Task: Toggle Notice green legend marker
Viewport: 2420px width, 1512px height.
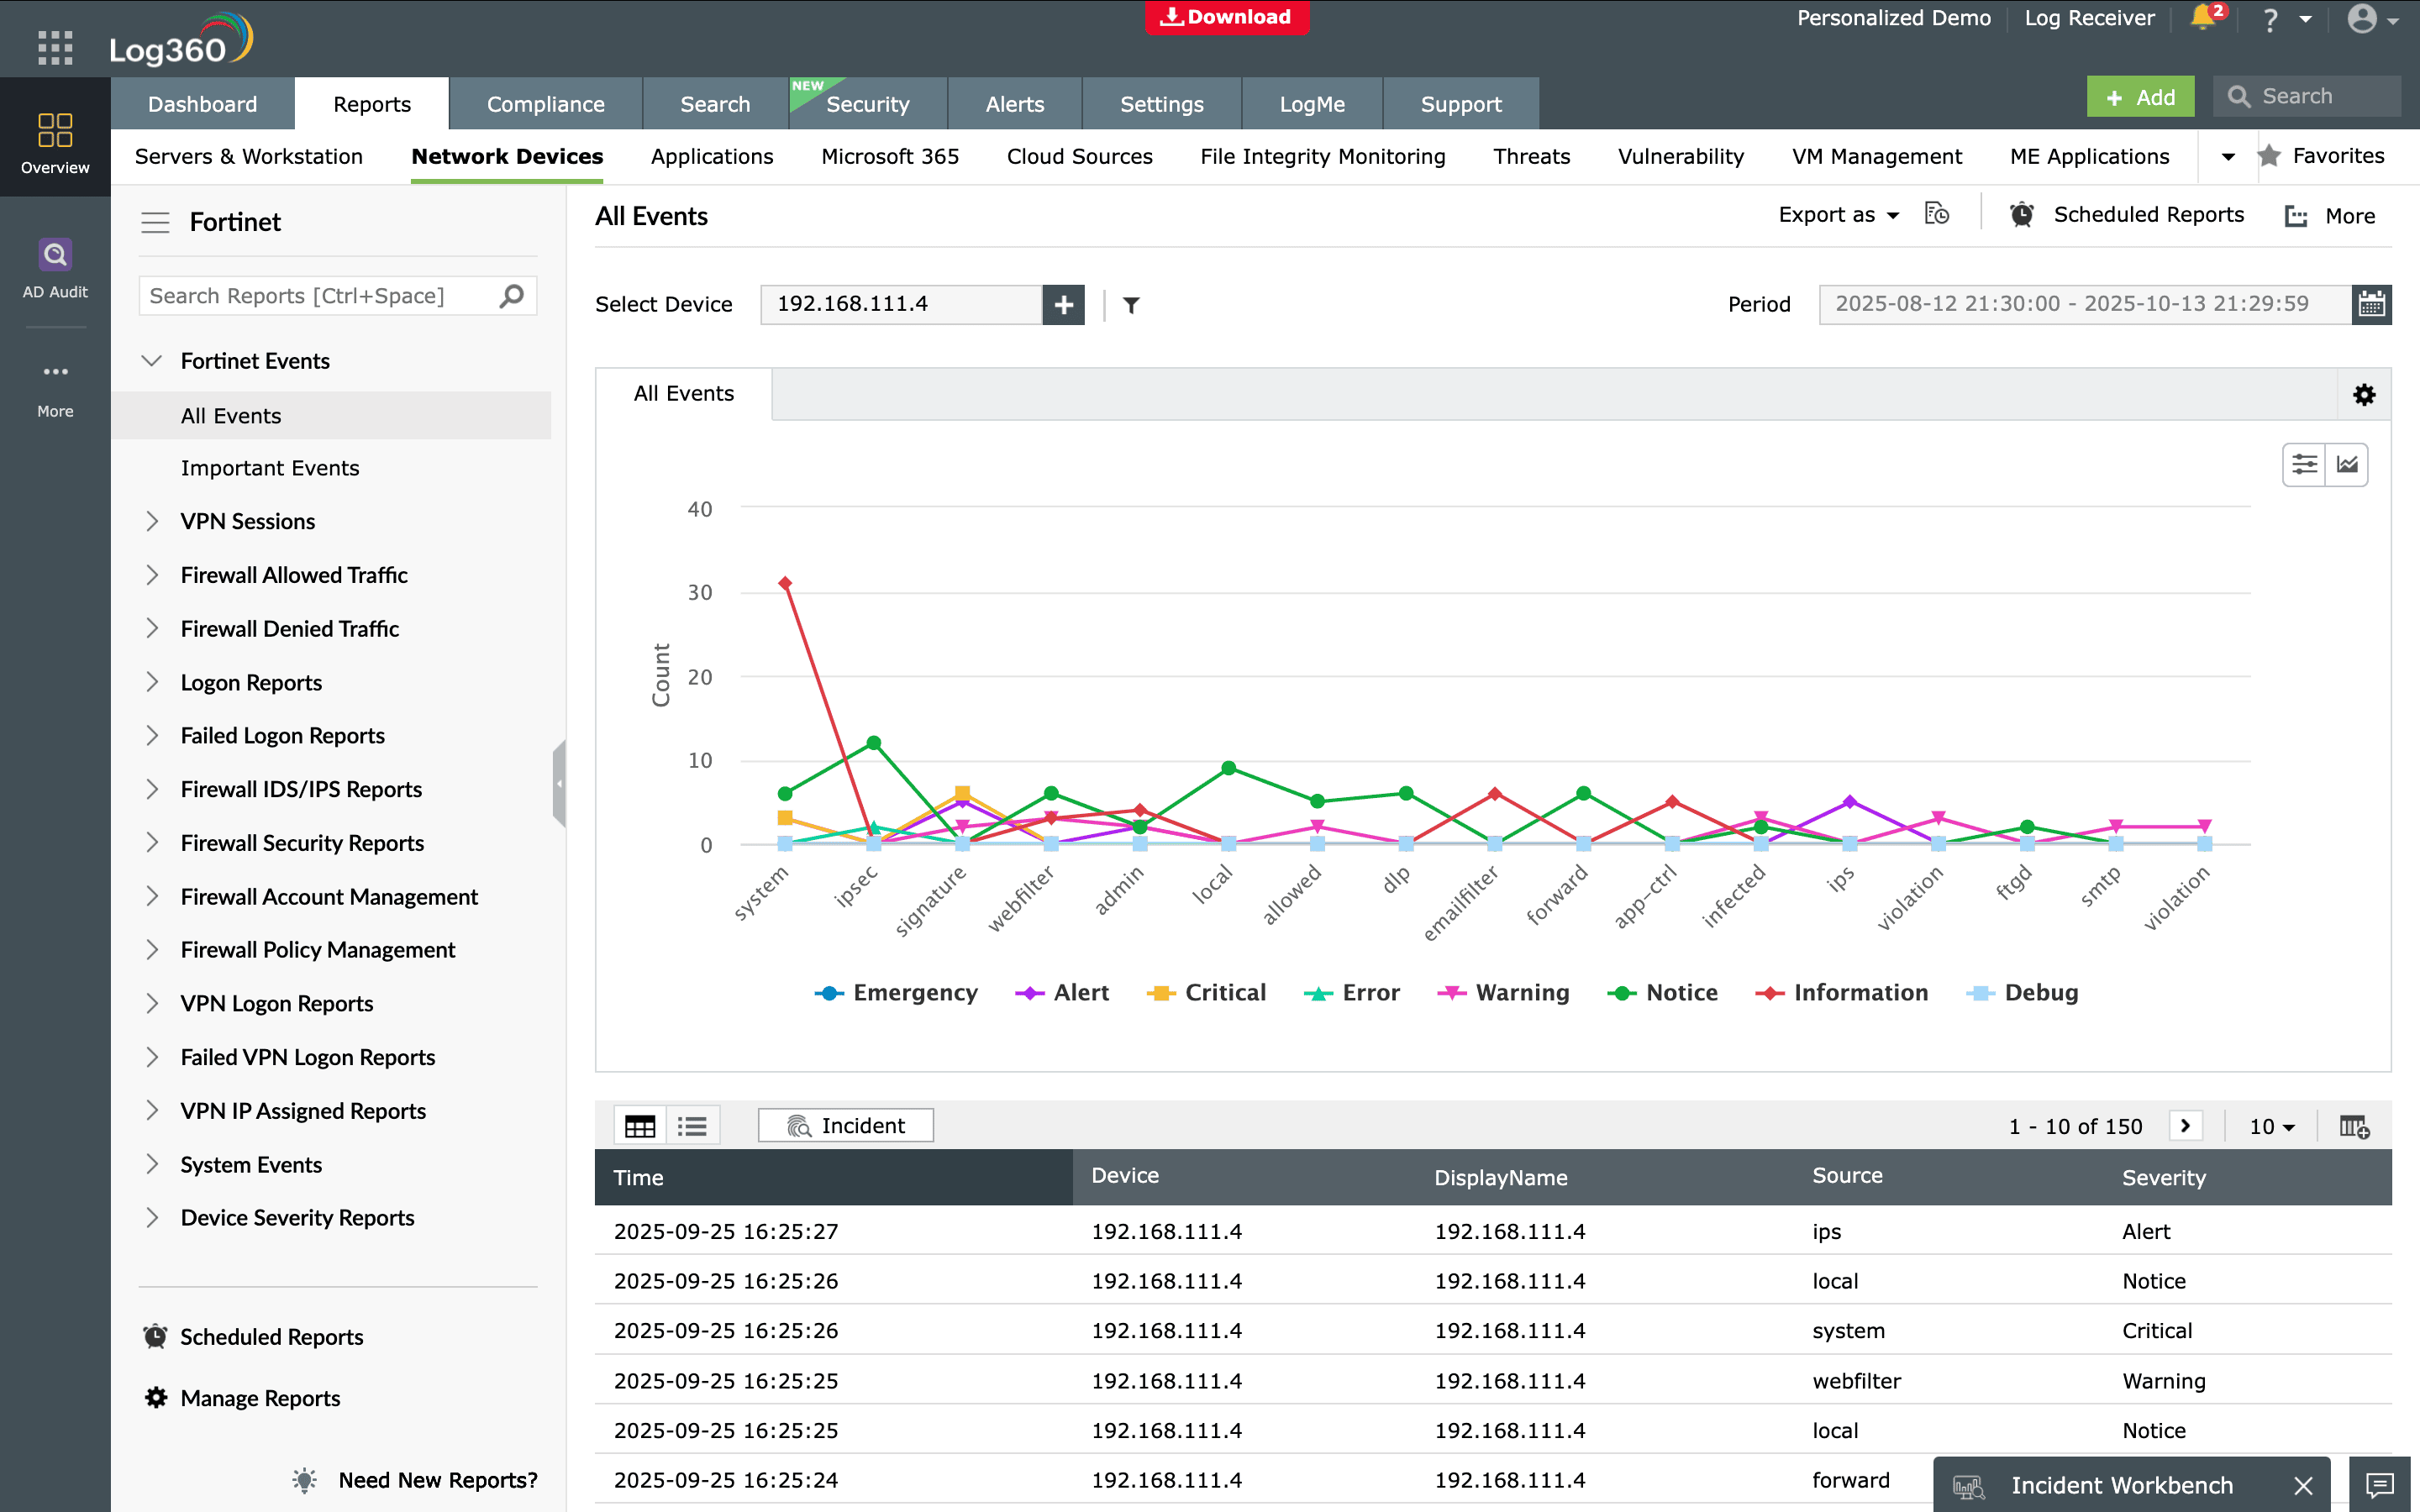Action: click(1621, 993)
